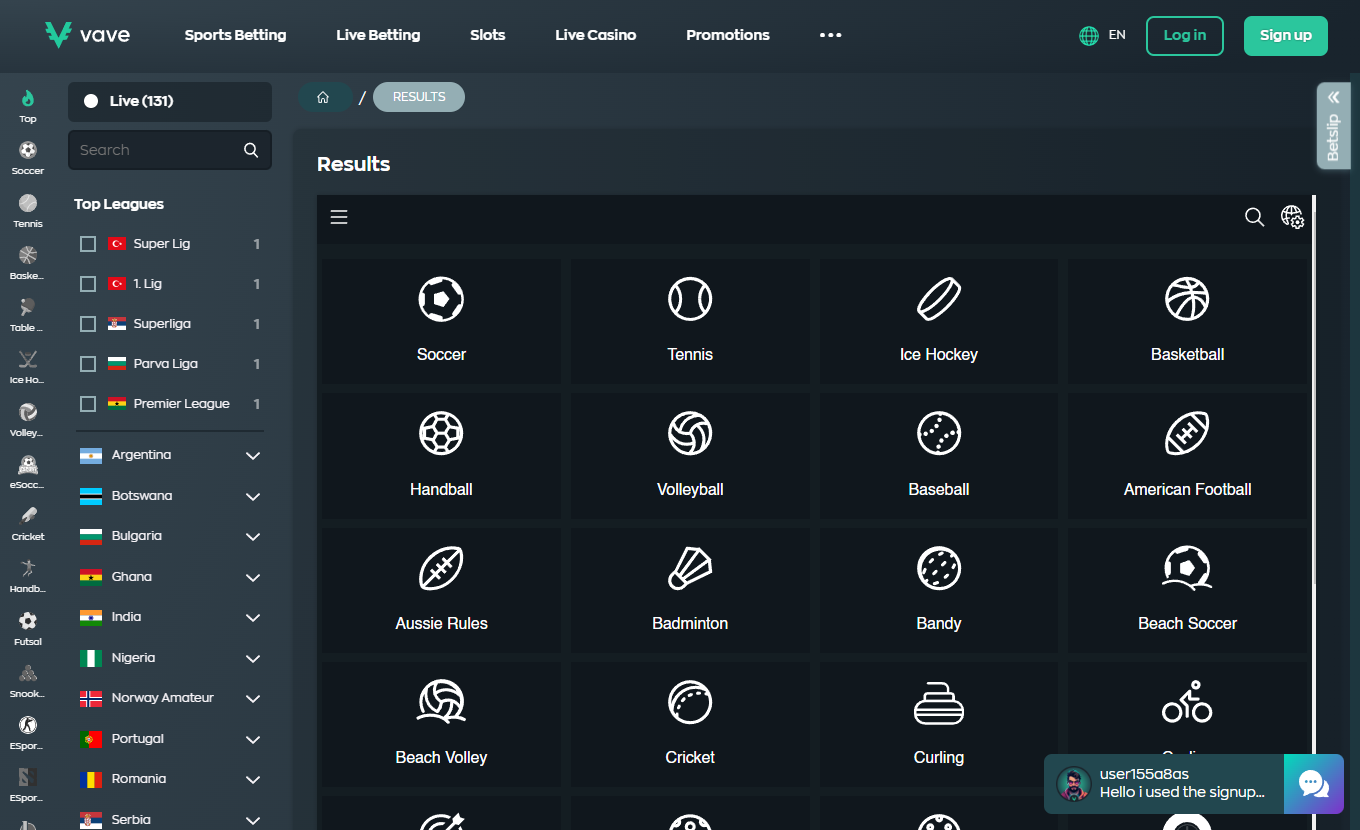
Task: Click the vave logo
Action: pos(87,35)
